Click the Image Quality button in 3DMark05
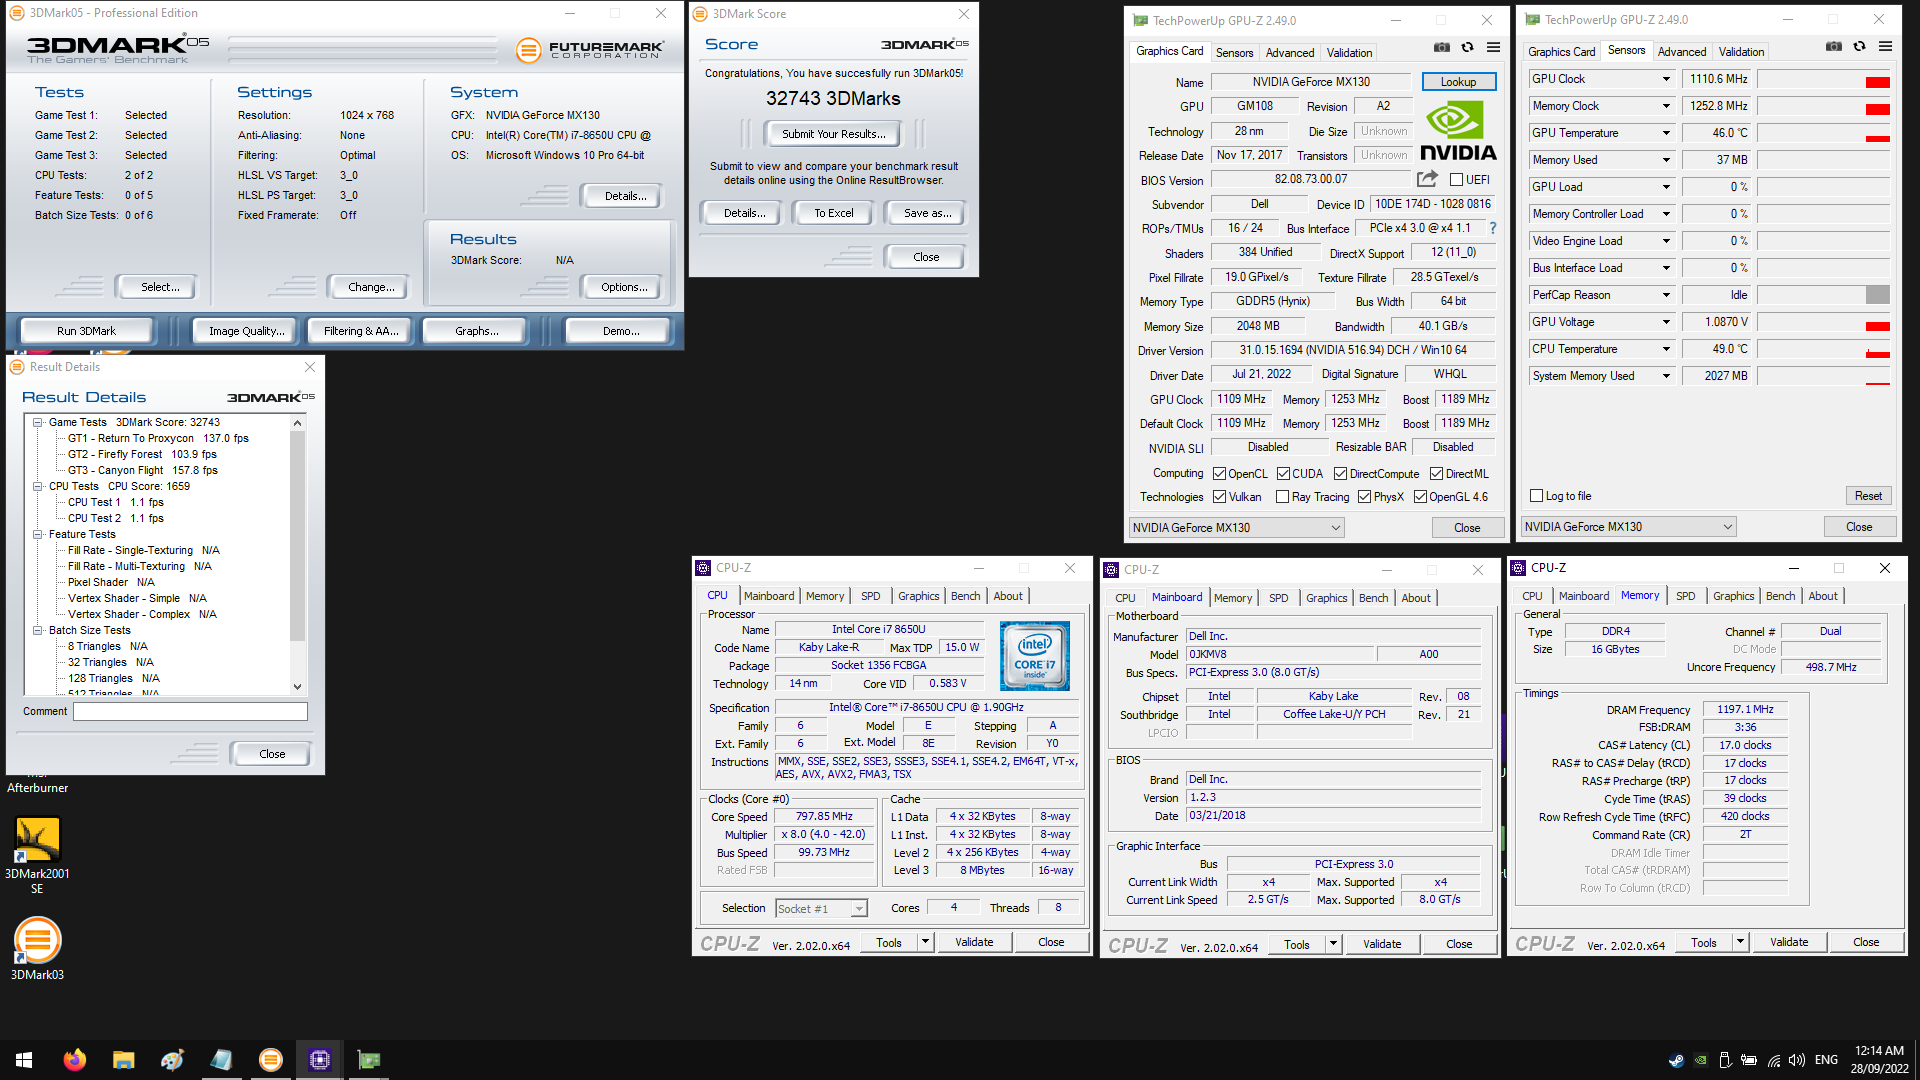This screenshot has width=1920, height=1080. (x=246, y=331)
